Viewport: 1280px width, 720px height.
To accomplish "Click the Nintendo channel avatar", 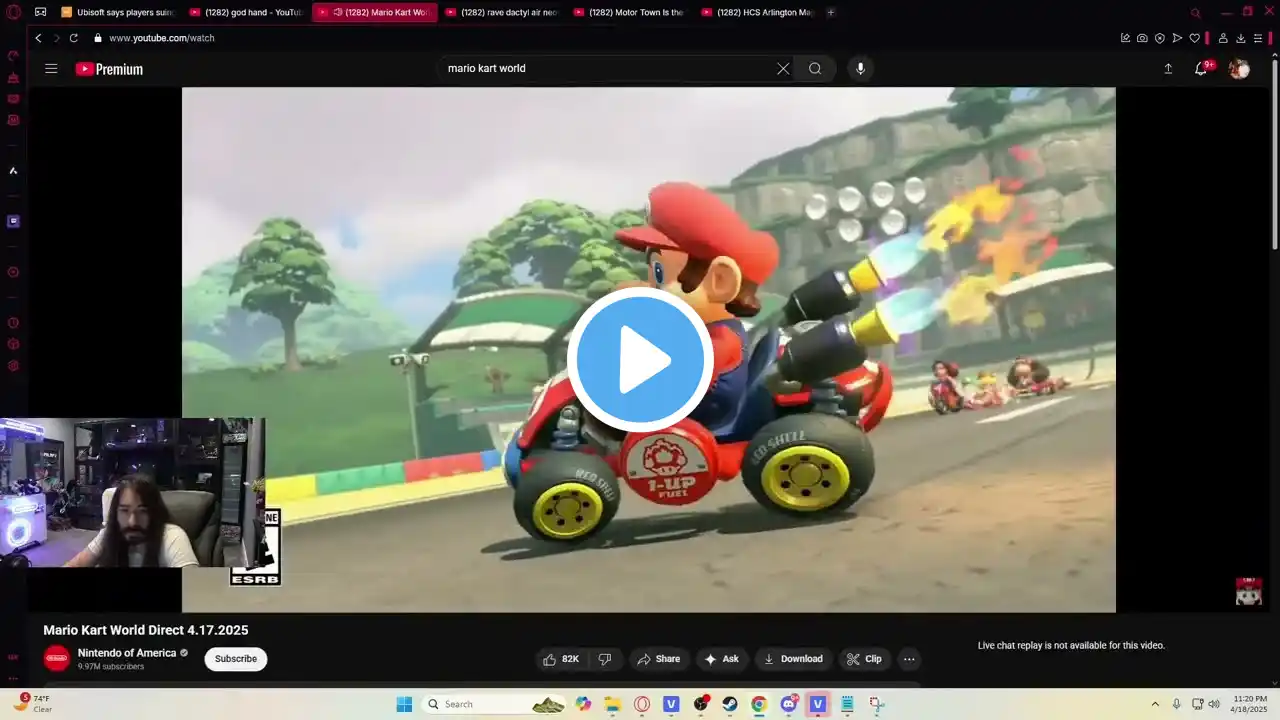I will [57, 658].
